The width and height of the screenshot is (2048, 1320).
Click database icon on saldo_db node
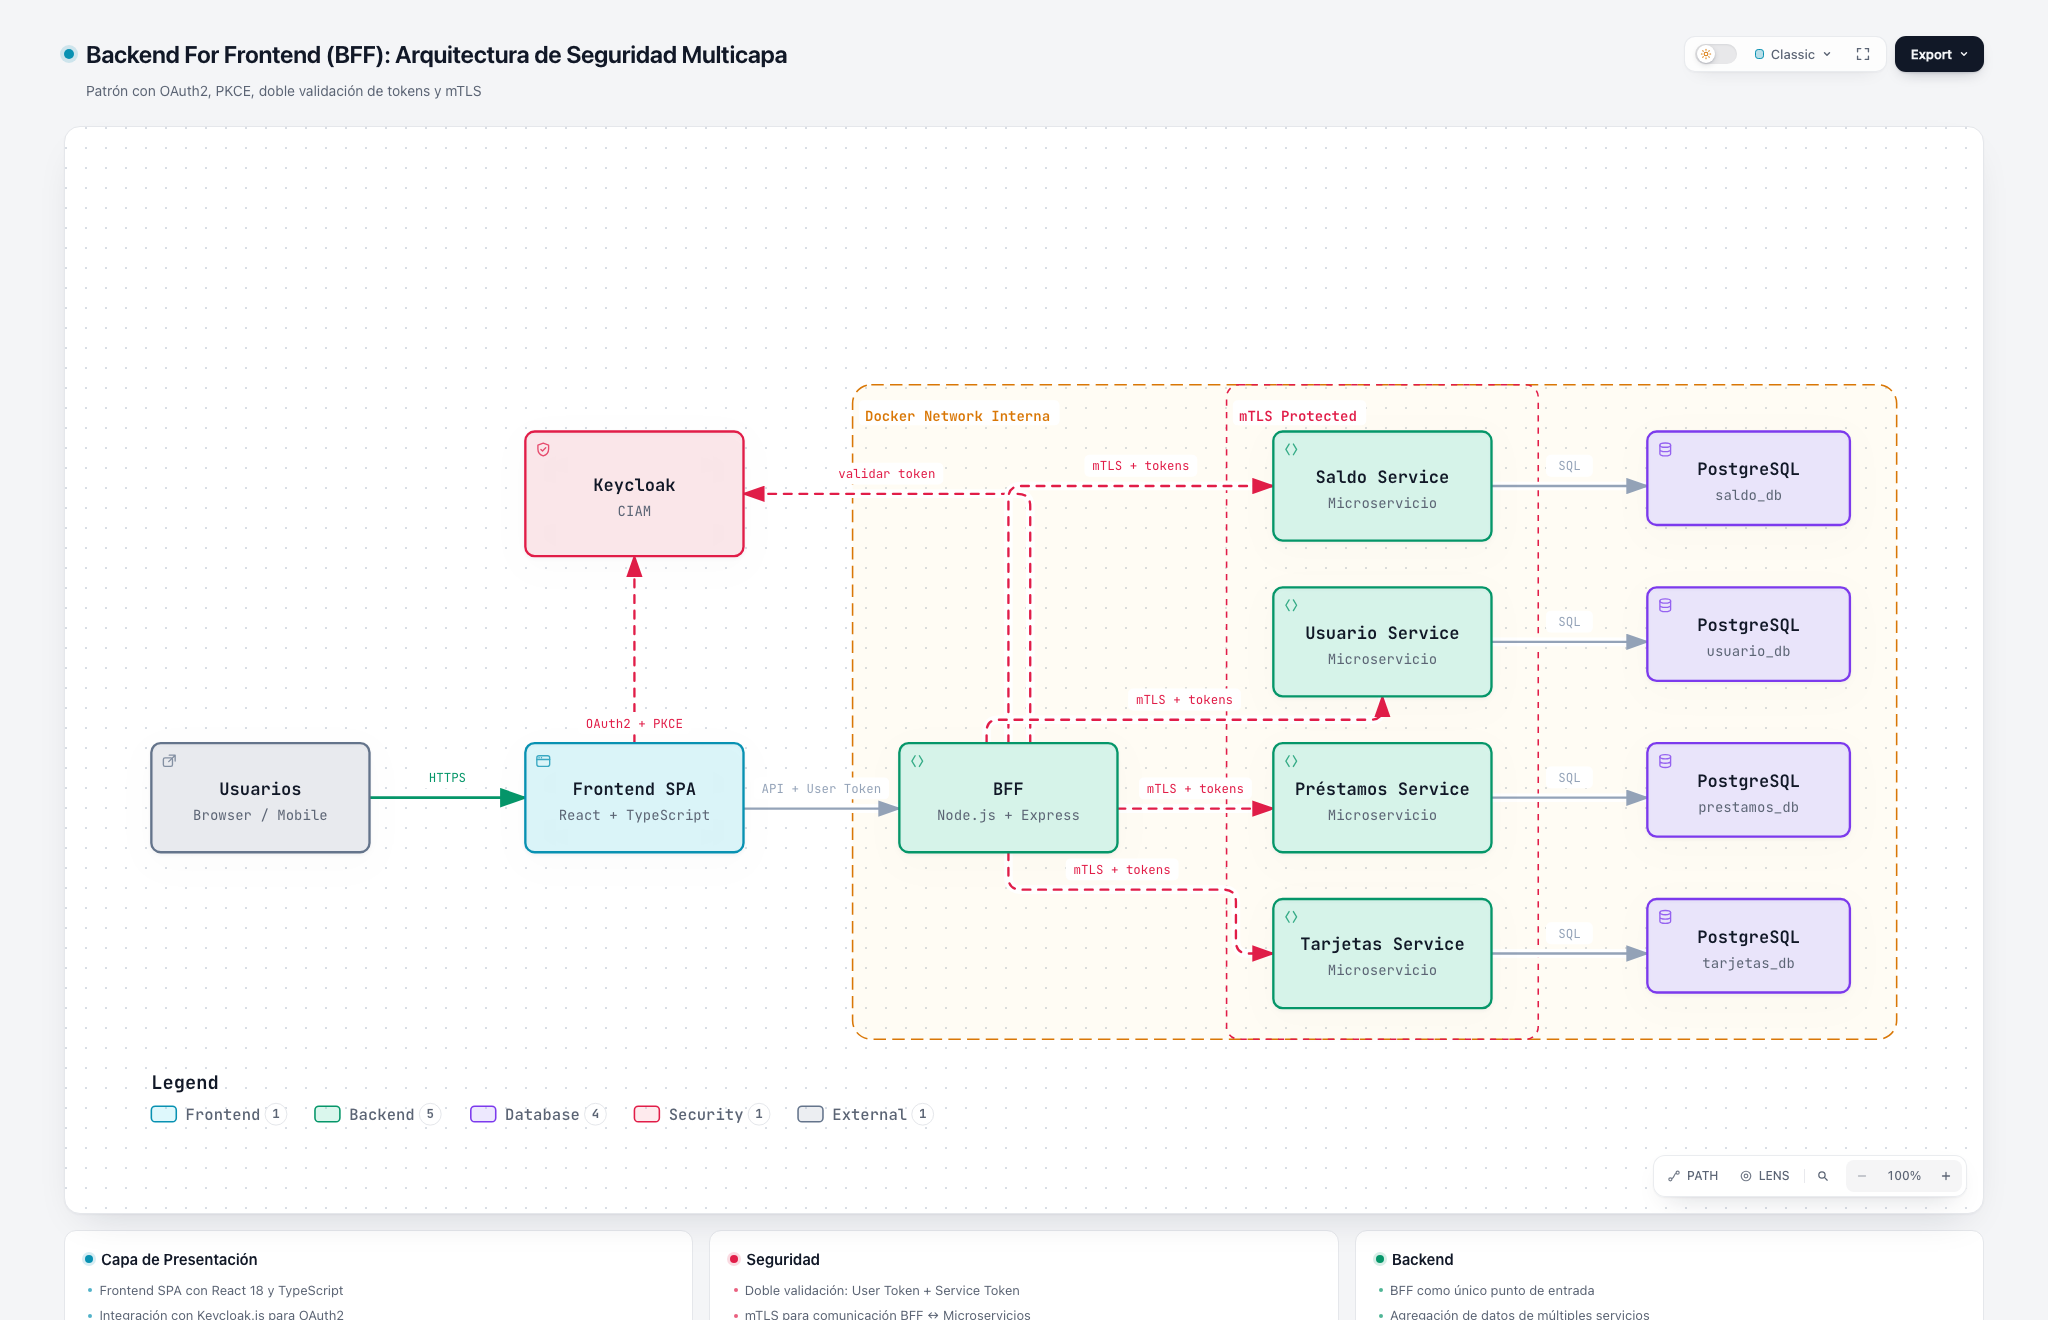coord(1665,450)
